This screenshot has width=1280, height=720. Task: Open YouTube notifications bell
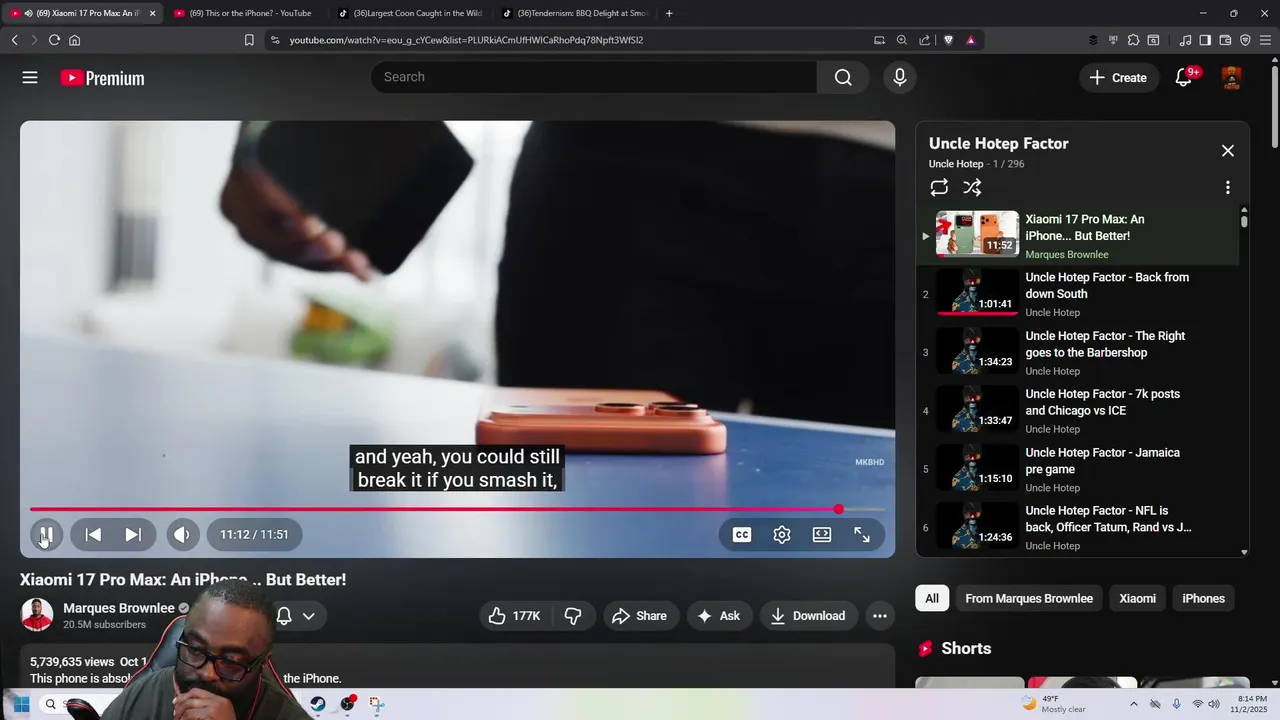(x=1184, y=77)
